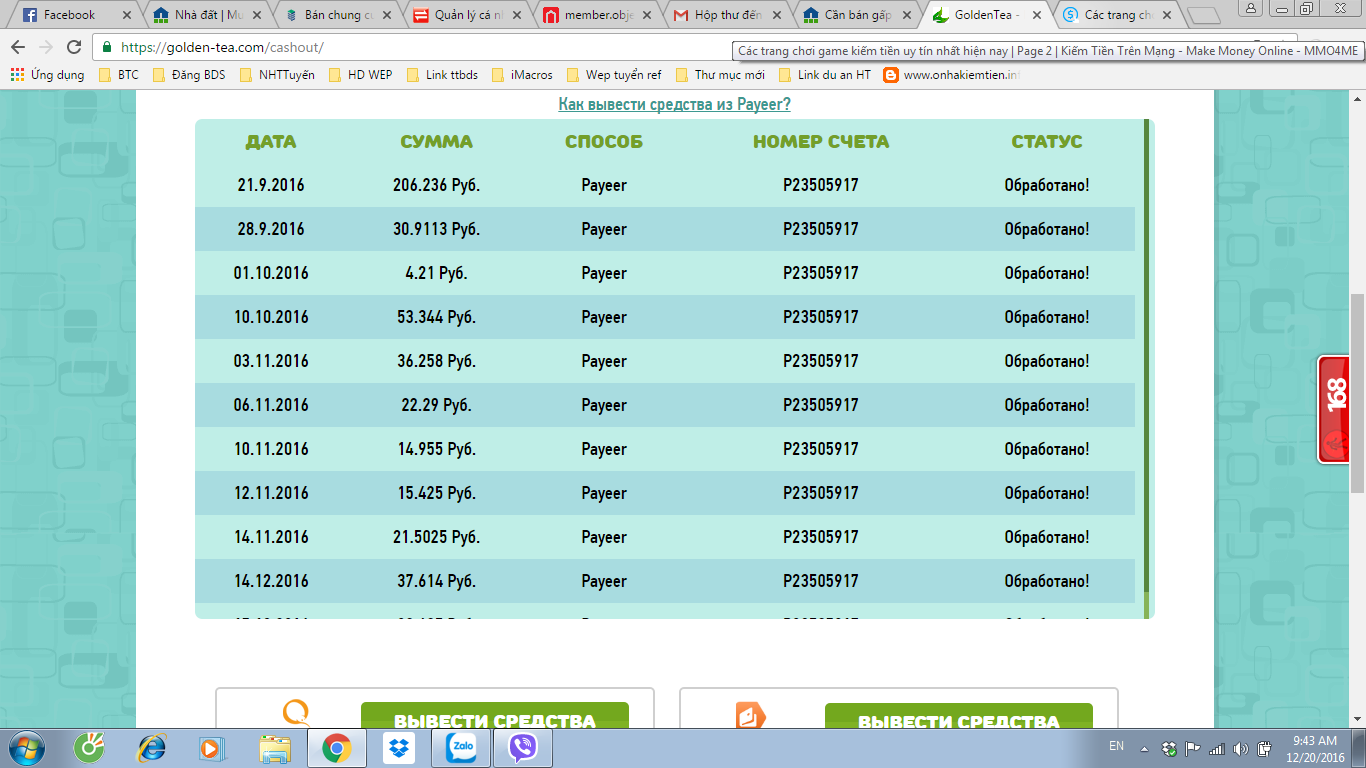Open the HD WEP bookmark folder
The width and height of the screenshot is (1366, 768).
coord(360,75)
